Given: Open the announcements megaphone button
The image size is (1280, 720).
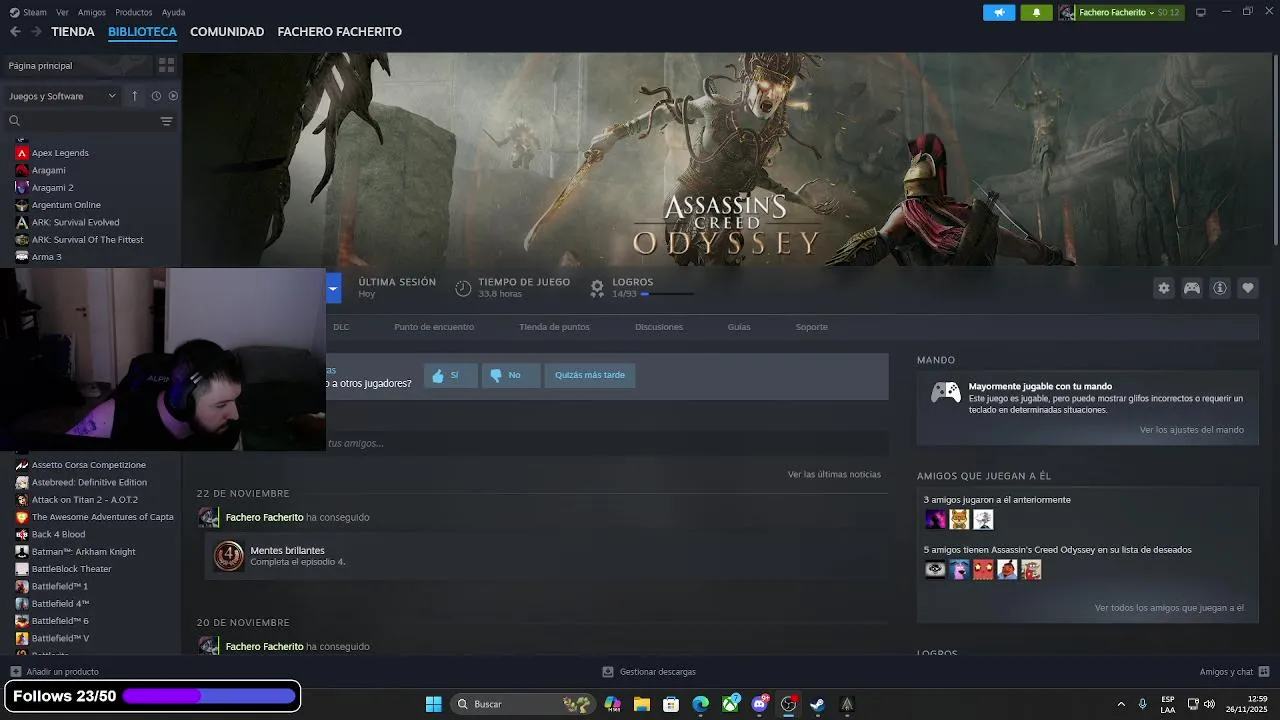Looking at the screenshot, I should [x=998, y=12].
